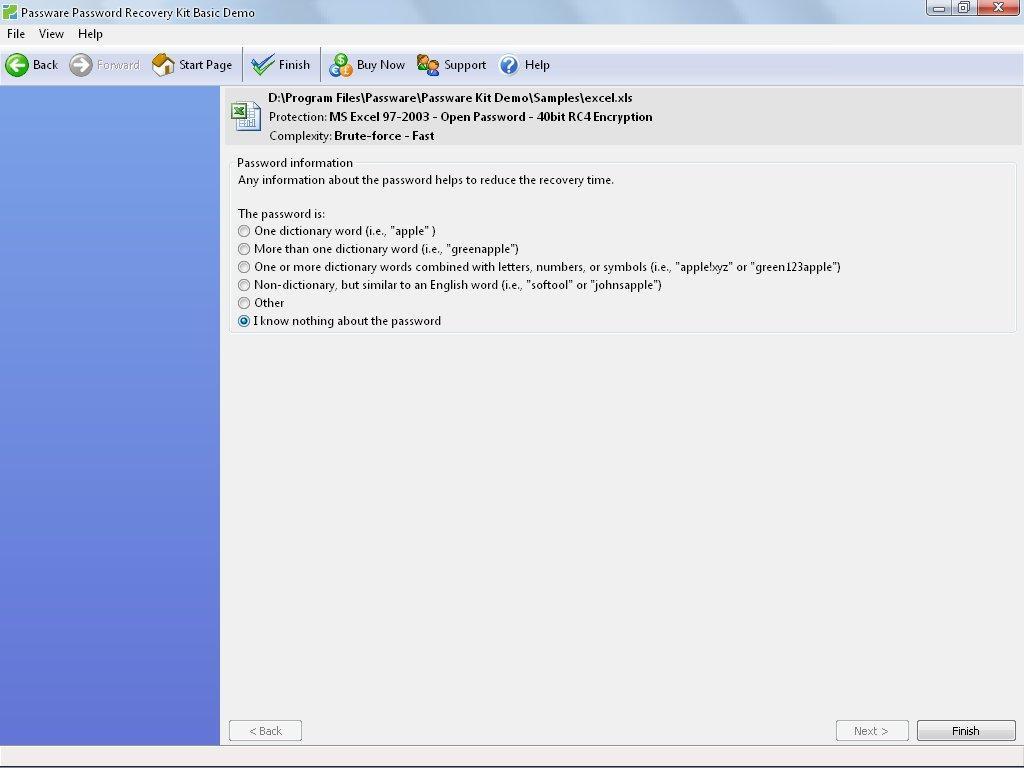Close the Passware window
Image resolution: width=1024 pixels, height=768 pixels.
tap(998, 8)
